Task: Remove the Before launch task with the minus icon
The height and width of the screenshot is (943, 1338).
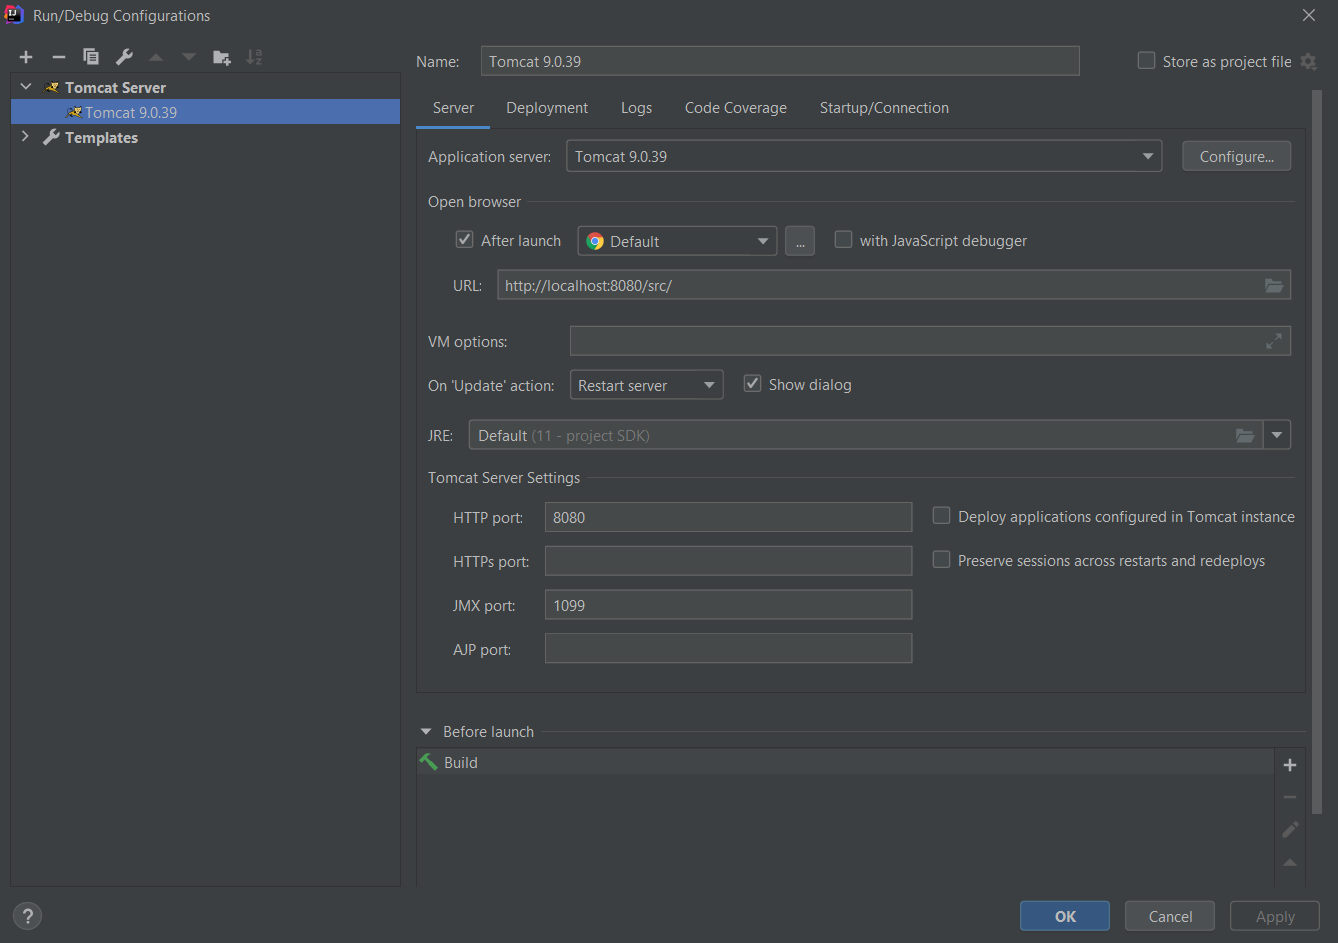Action: tap(1290, 797)
